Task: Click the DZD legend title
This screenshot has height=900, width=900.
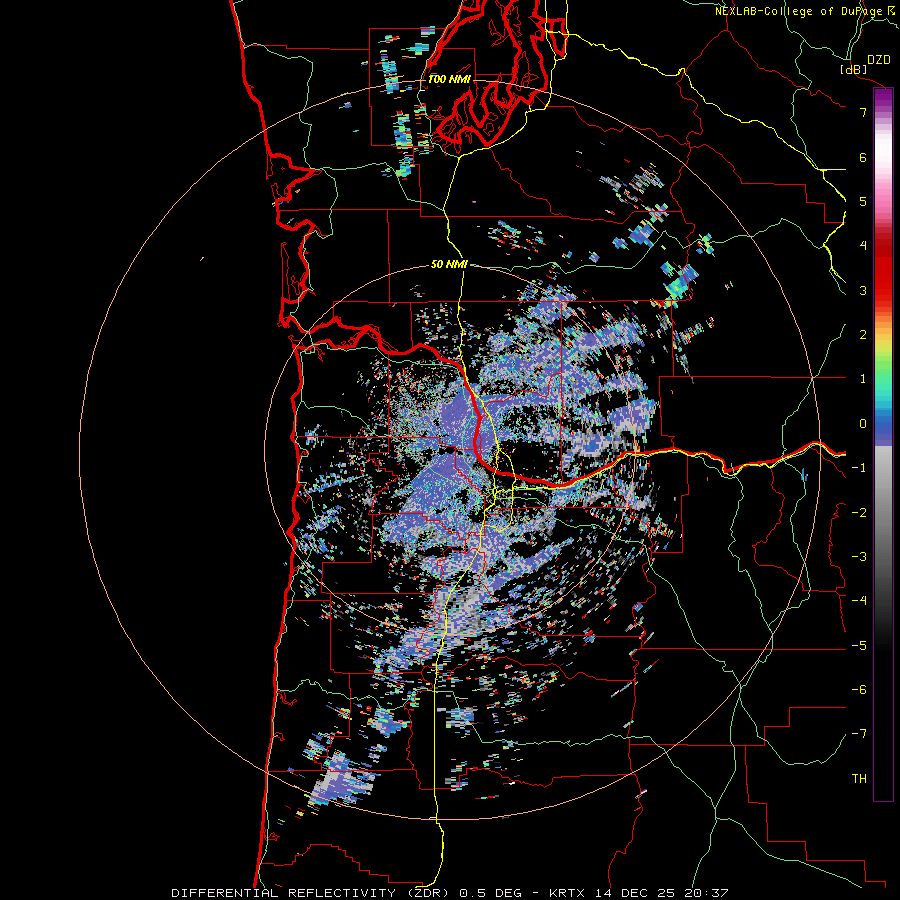Action: click(879, 60)
